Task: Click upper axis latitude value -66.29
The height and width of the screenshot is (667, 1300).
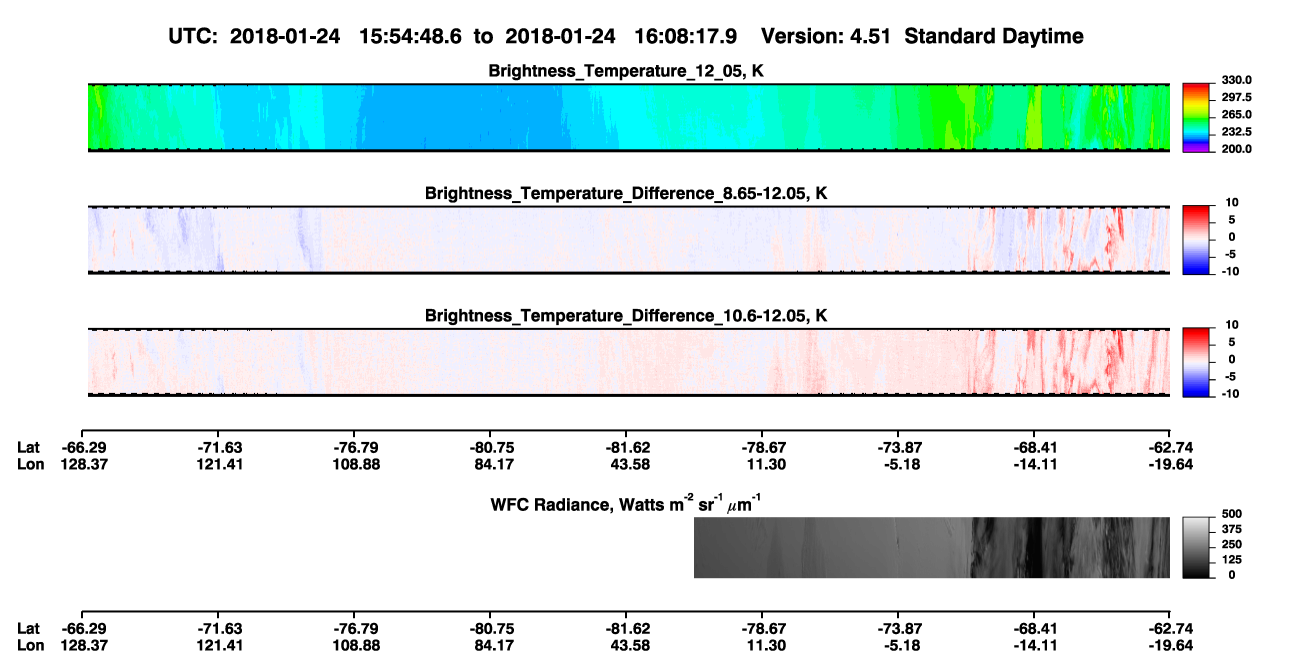Action: pos(82,447)
